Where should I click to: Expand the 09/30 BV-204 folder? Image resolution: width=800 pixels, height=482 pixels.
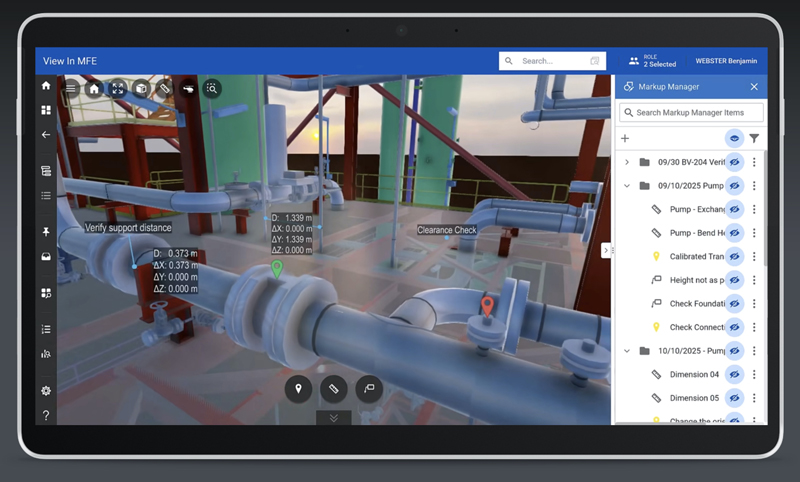(626, 162)
